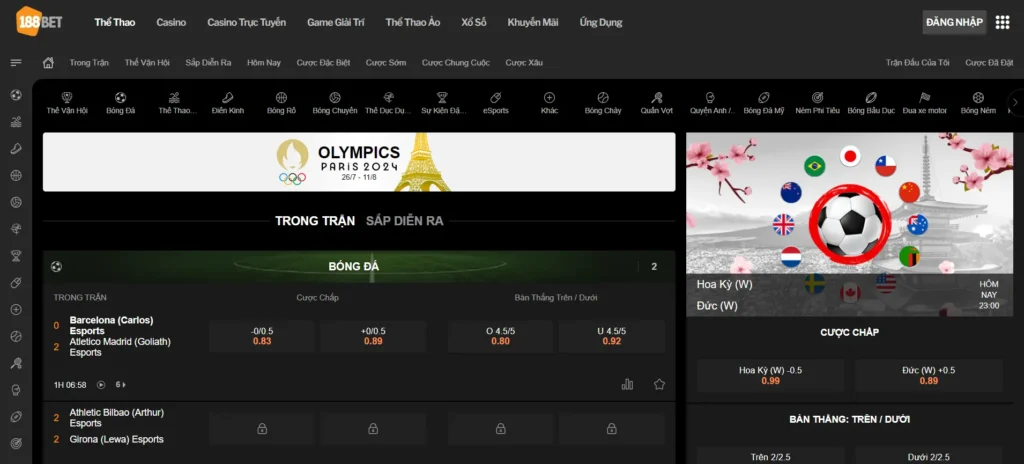Switch to the Sắp Diễn Ra tab
This screenshot has height=464, width=1024.
point(404,221)
